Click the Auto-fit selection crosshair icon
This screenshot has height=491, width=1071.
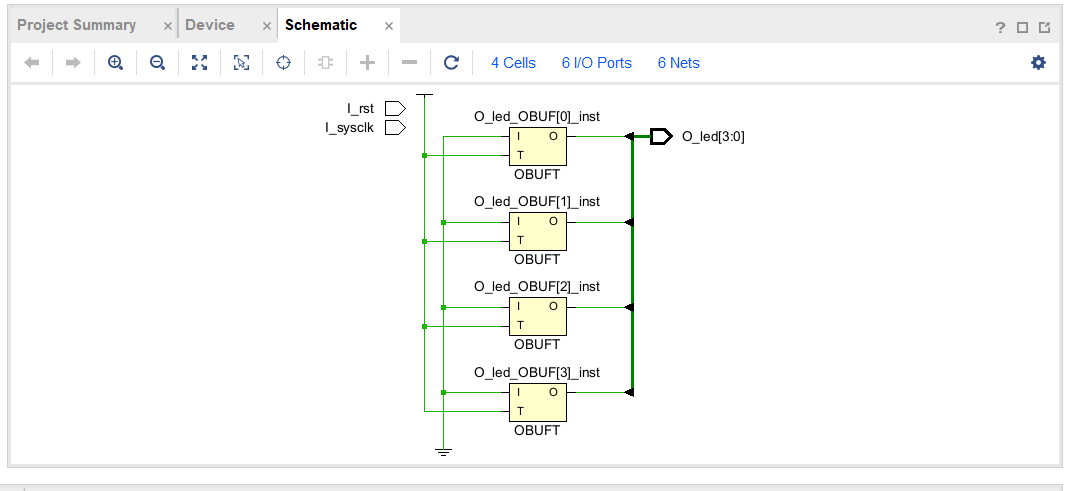point(283,63)
